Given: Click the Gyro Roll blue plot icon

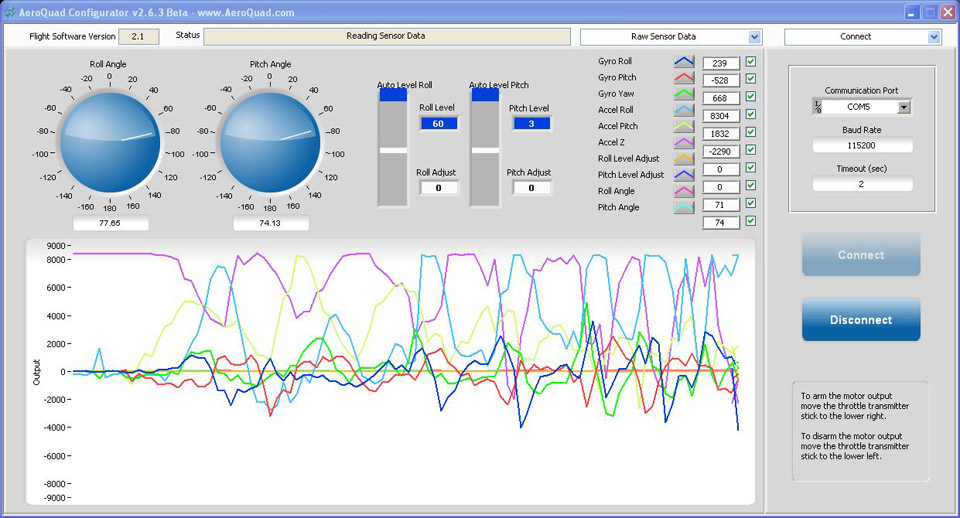Looking at the screenshot, I should pos(685,62).
